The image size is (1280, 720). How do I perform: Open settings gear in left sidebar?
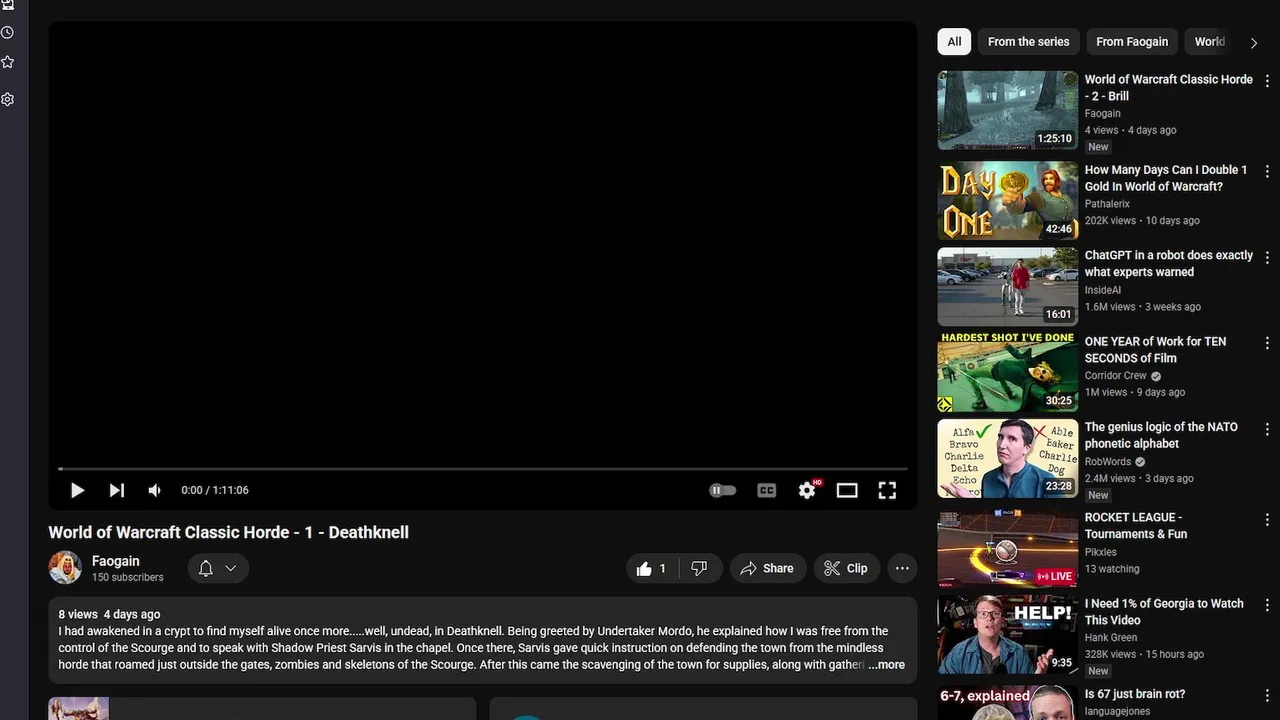click(x=7, y=99)
